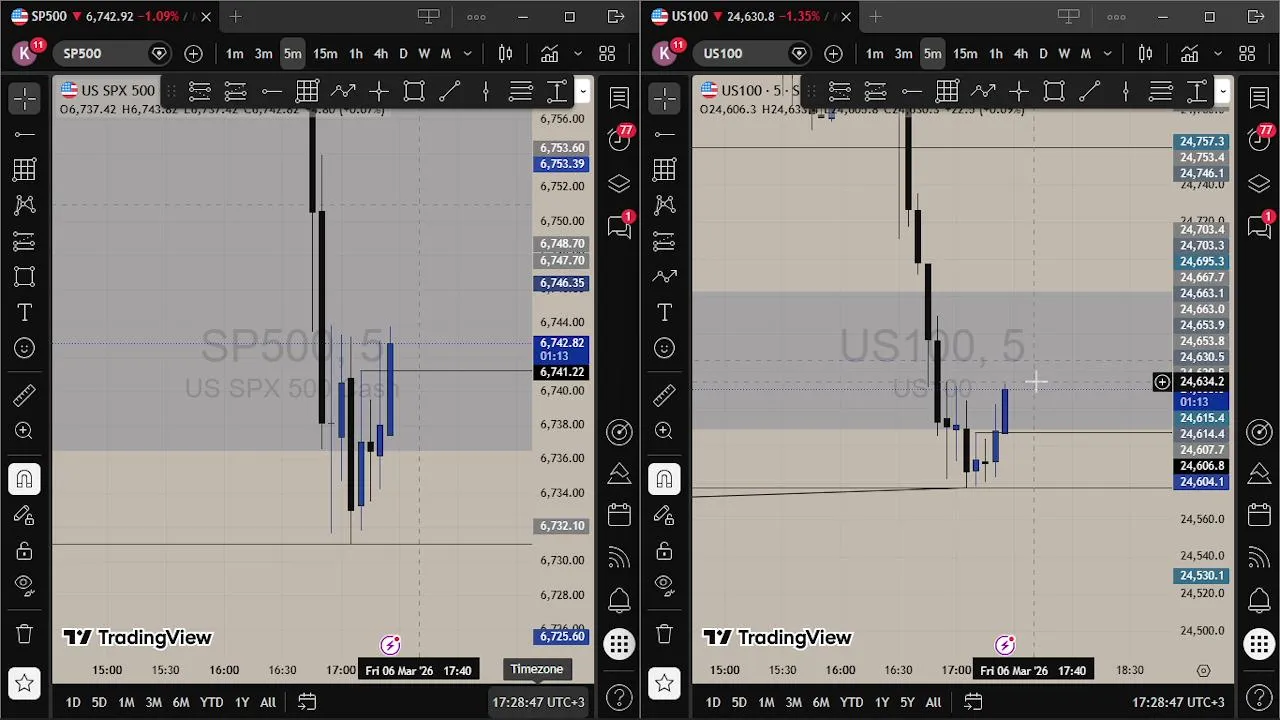1280x720 pixels.
Task: Open timezone menu 17:28:47 UTC+3 in SP500 window
Action: click(x=538, y=702)
